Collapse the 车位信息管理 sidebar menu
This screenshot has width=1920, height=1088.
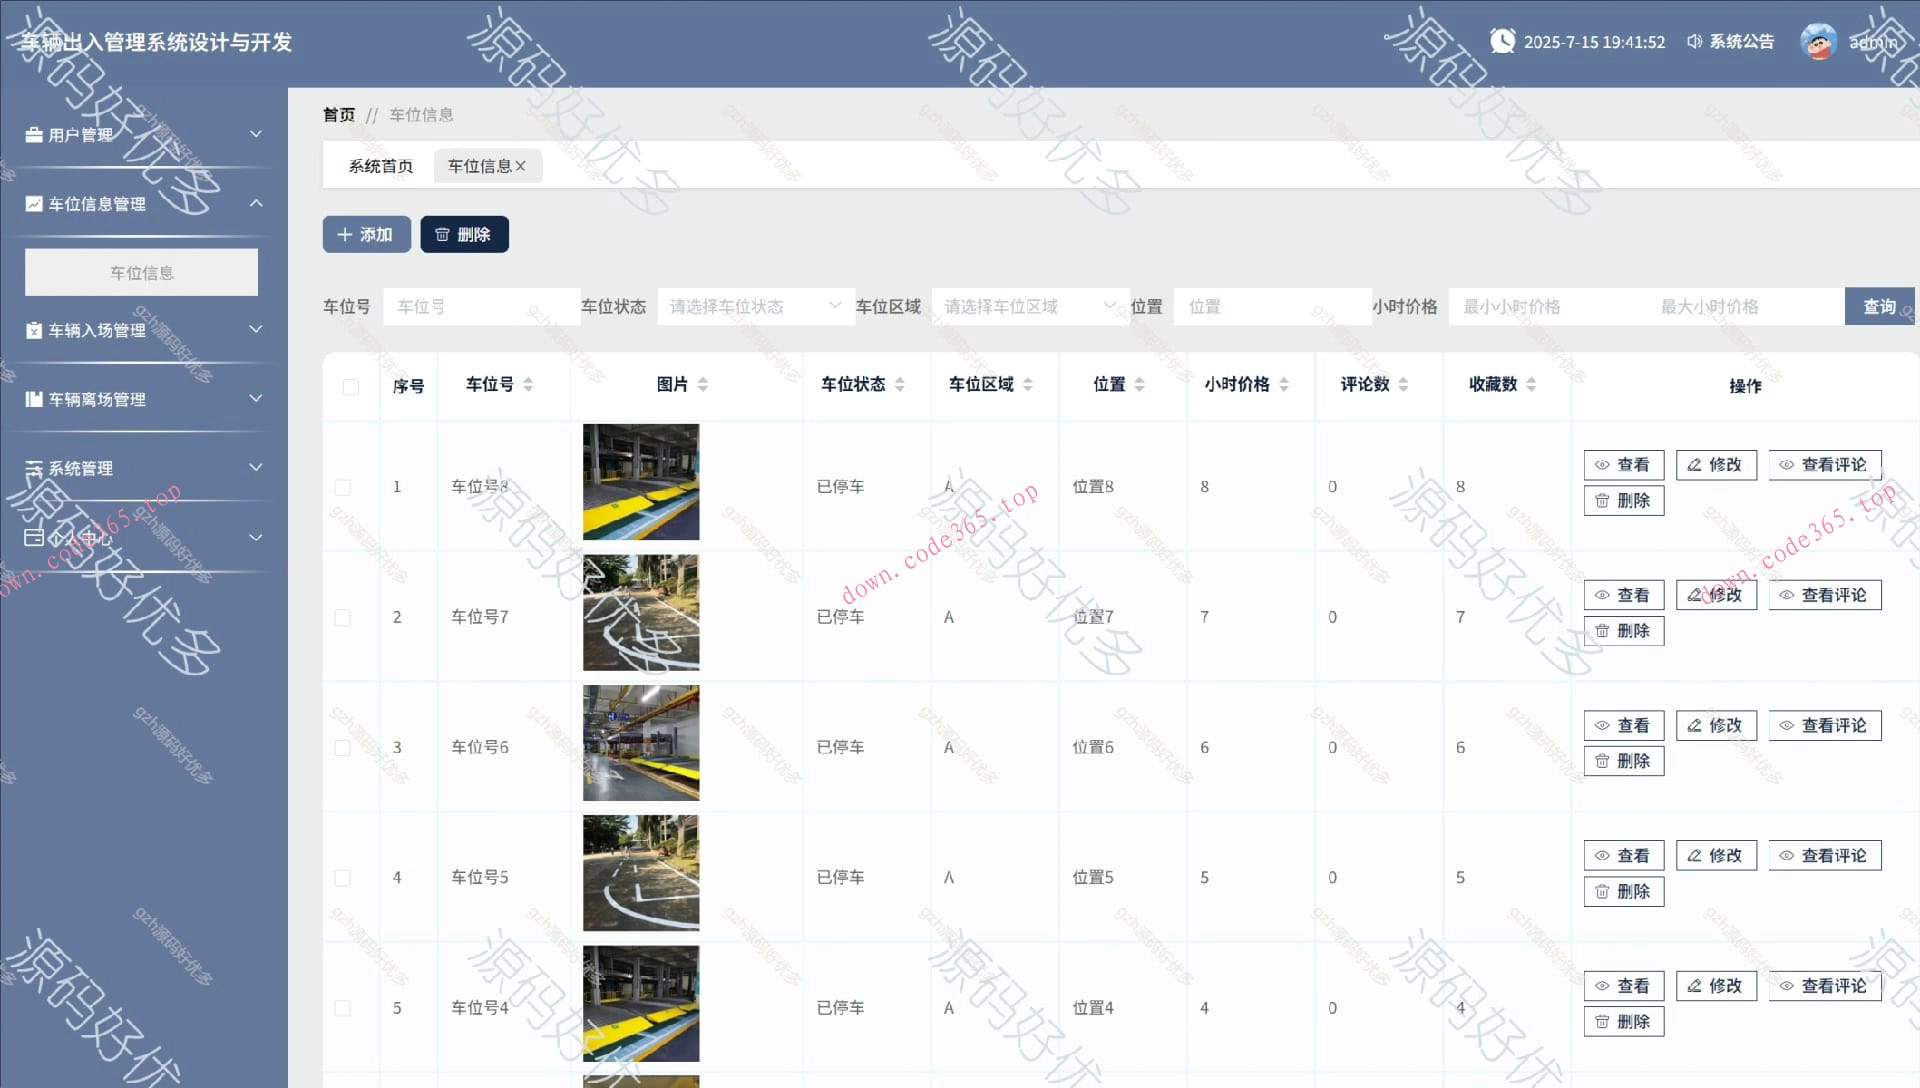256,203
